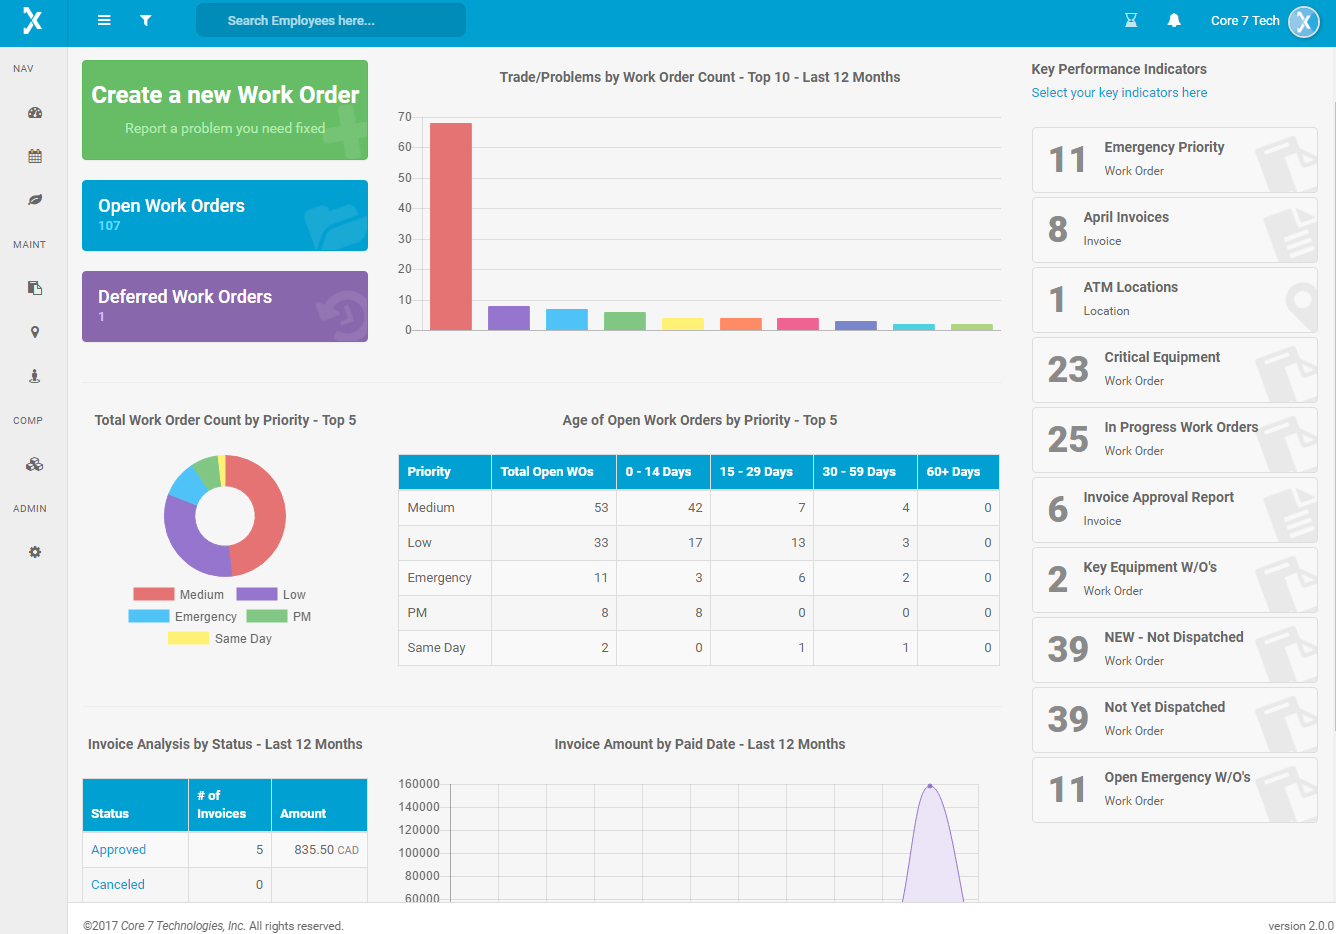Click the 60+ Days column header
Viewport: 1336px width, 934px height.
pyautogui.click(x=958, y=472)
